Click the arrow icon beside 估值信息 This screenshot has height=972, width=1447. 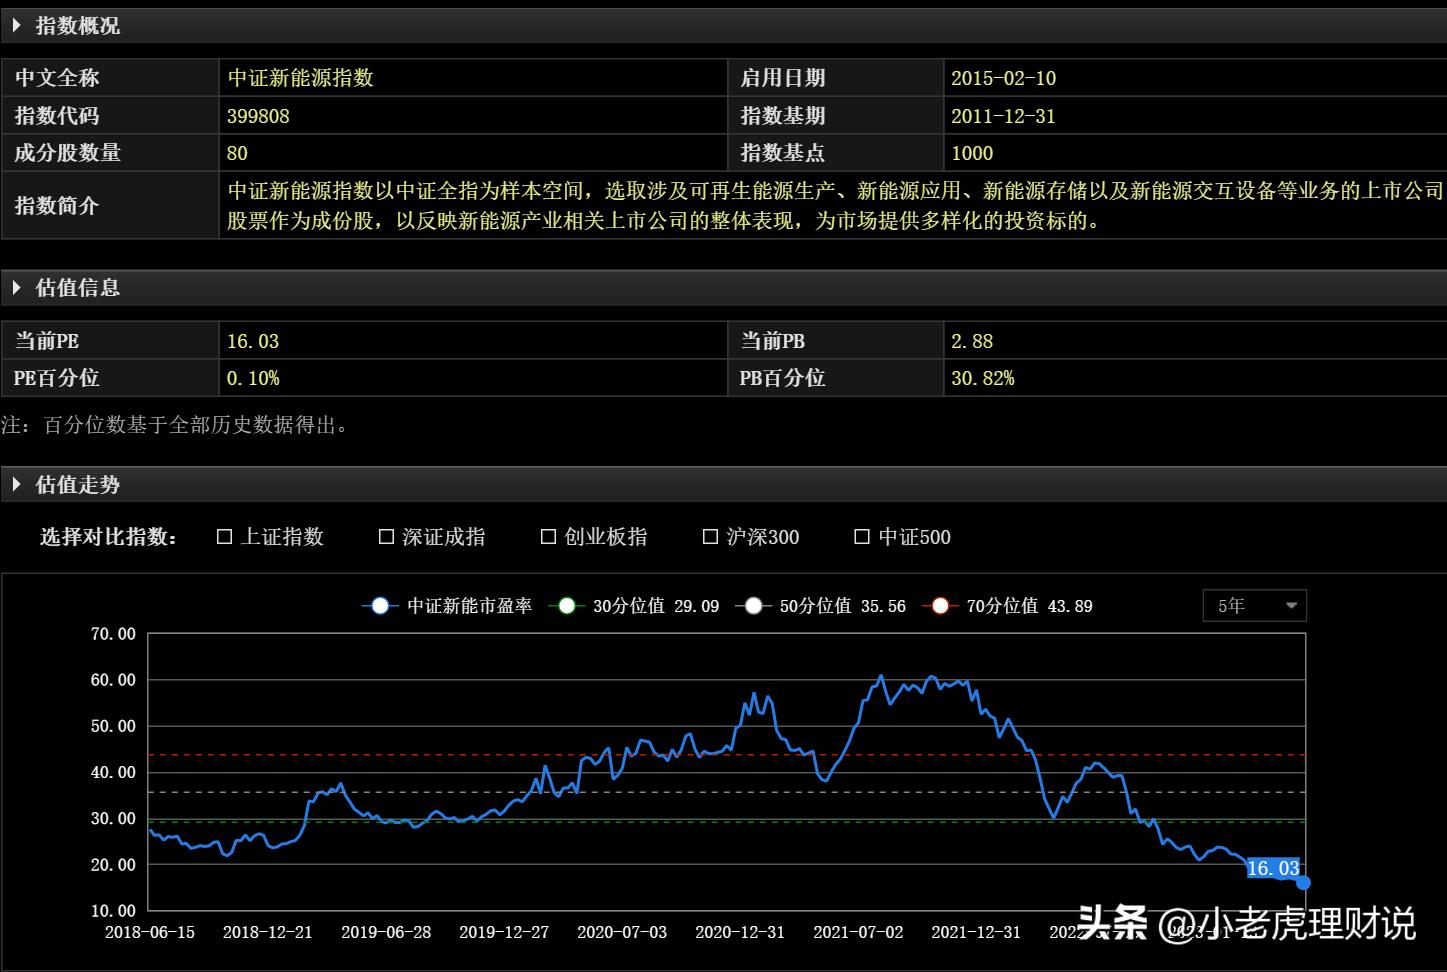[x=17, y=287]
